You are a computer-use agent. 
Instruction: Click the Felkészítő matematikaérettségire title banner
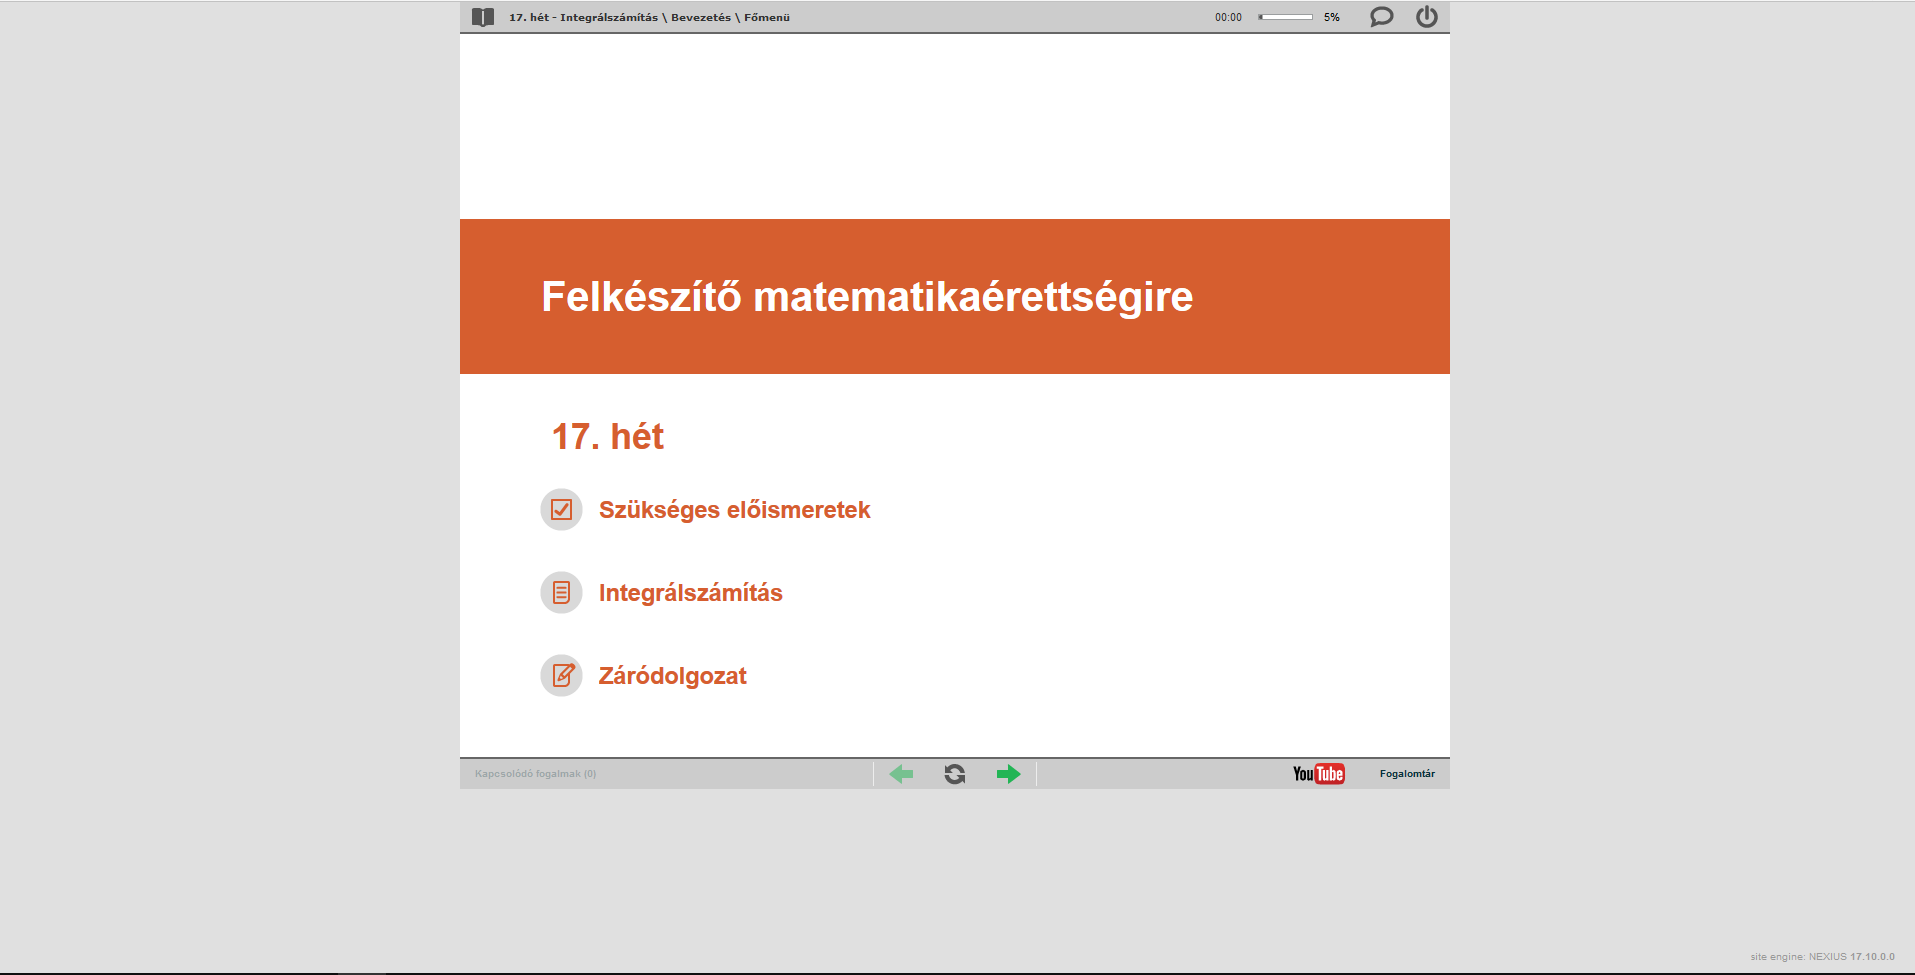point(867,297)
